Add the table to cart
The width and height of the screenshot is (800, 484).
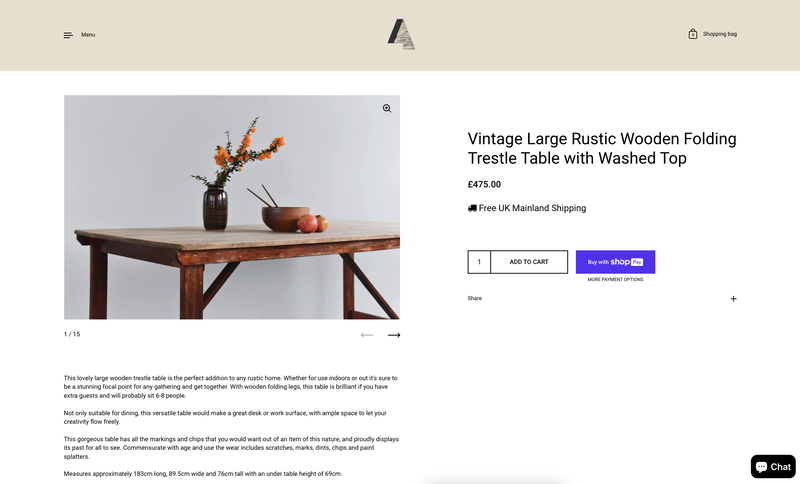pyautogui.click(x=529, y=262)
